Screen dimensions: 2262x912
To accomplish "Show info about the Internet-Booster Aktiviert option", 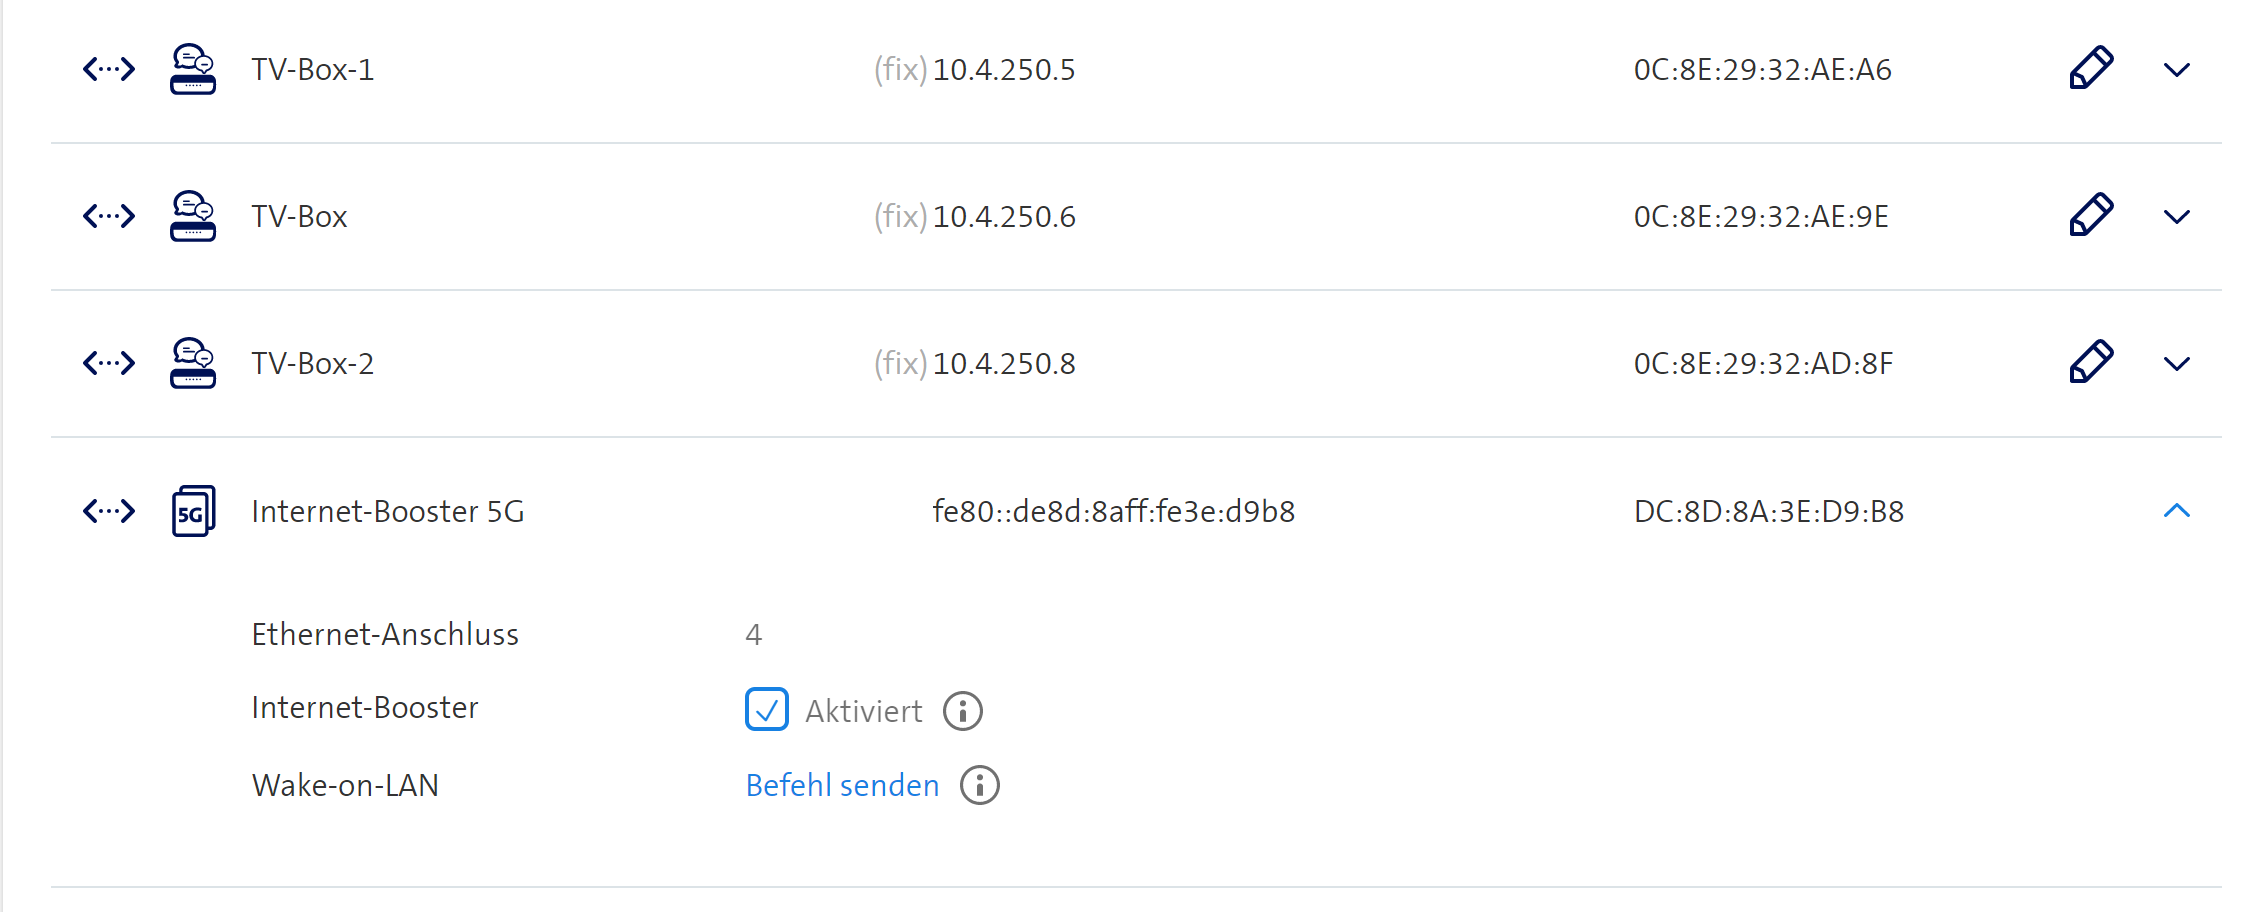I will point(963,711).
